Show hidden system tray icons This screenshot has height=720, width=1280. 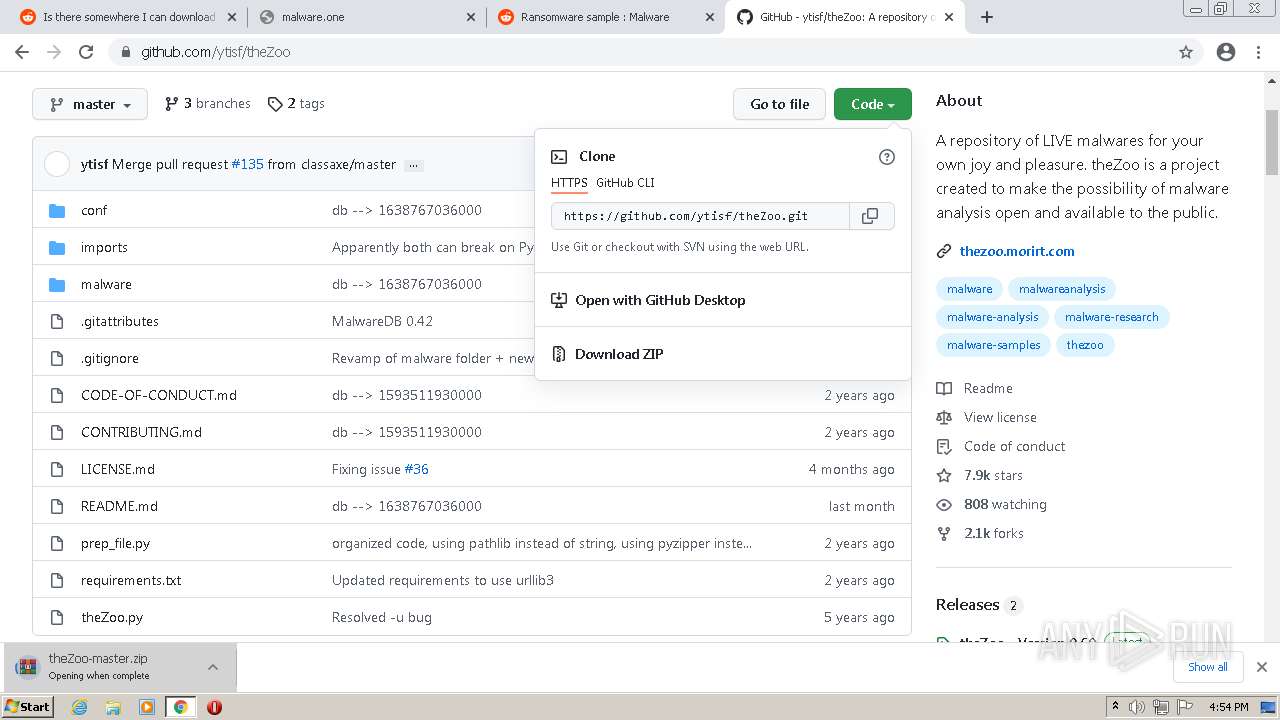click(x=1115, y=707)
